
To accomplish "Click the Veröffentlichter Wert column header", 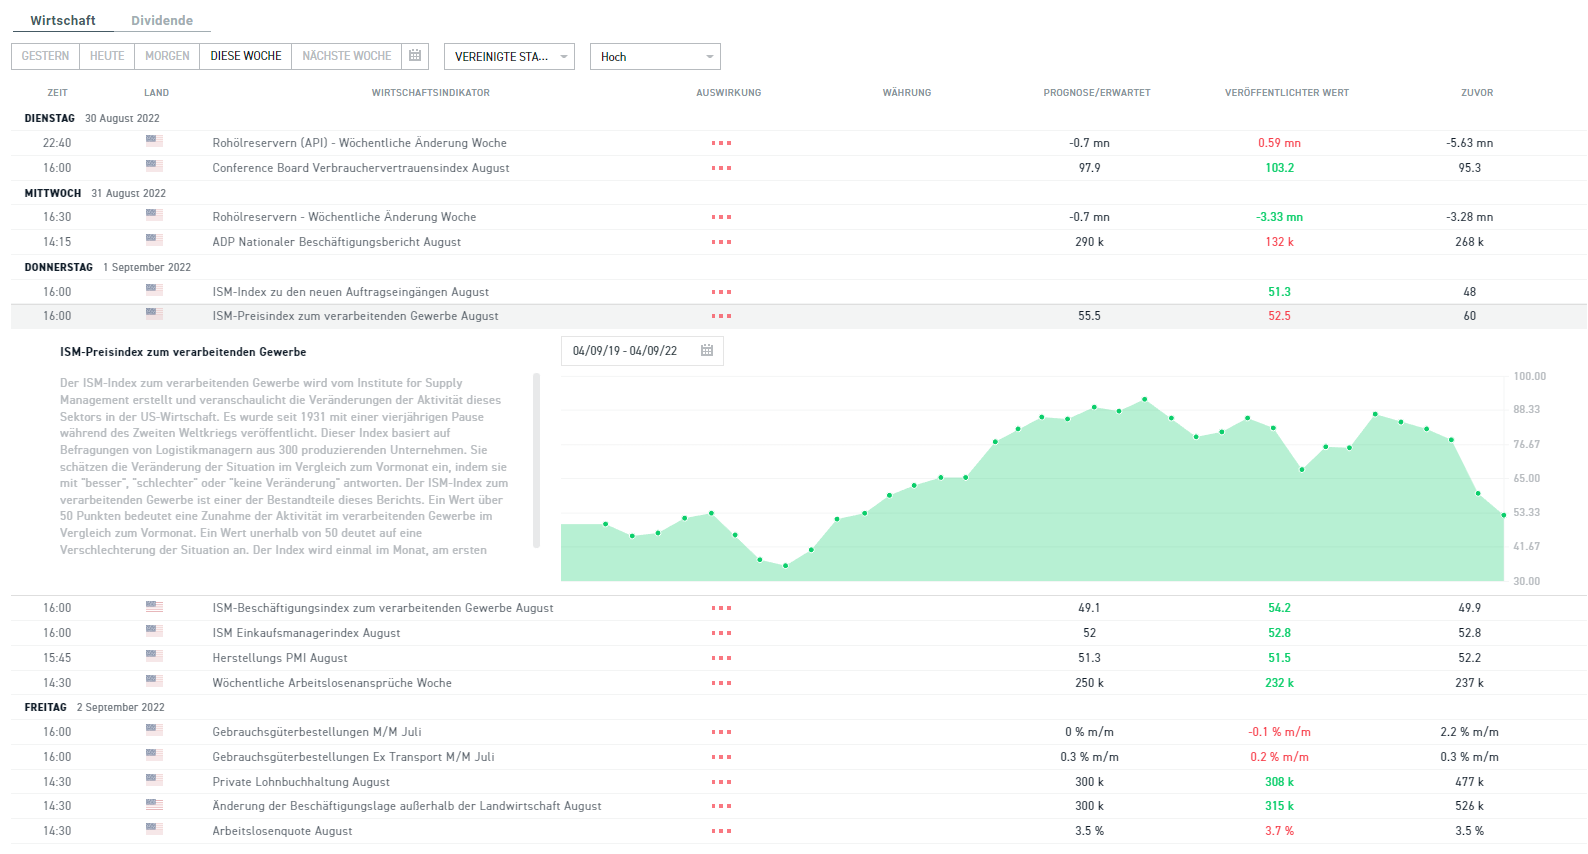I will click(x=1287, y=93).
